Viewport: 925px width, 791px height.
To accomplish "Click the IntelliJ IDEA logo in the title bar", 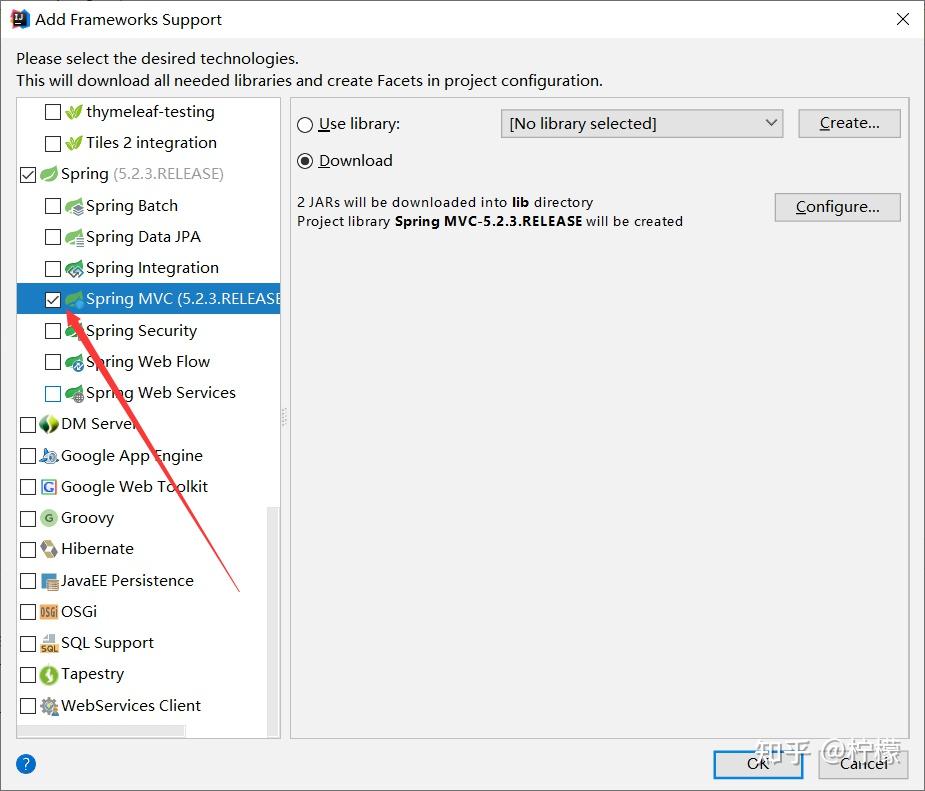I will (19, 19).
